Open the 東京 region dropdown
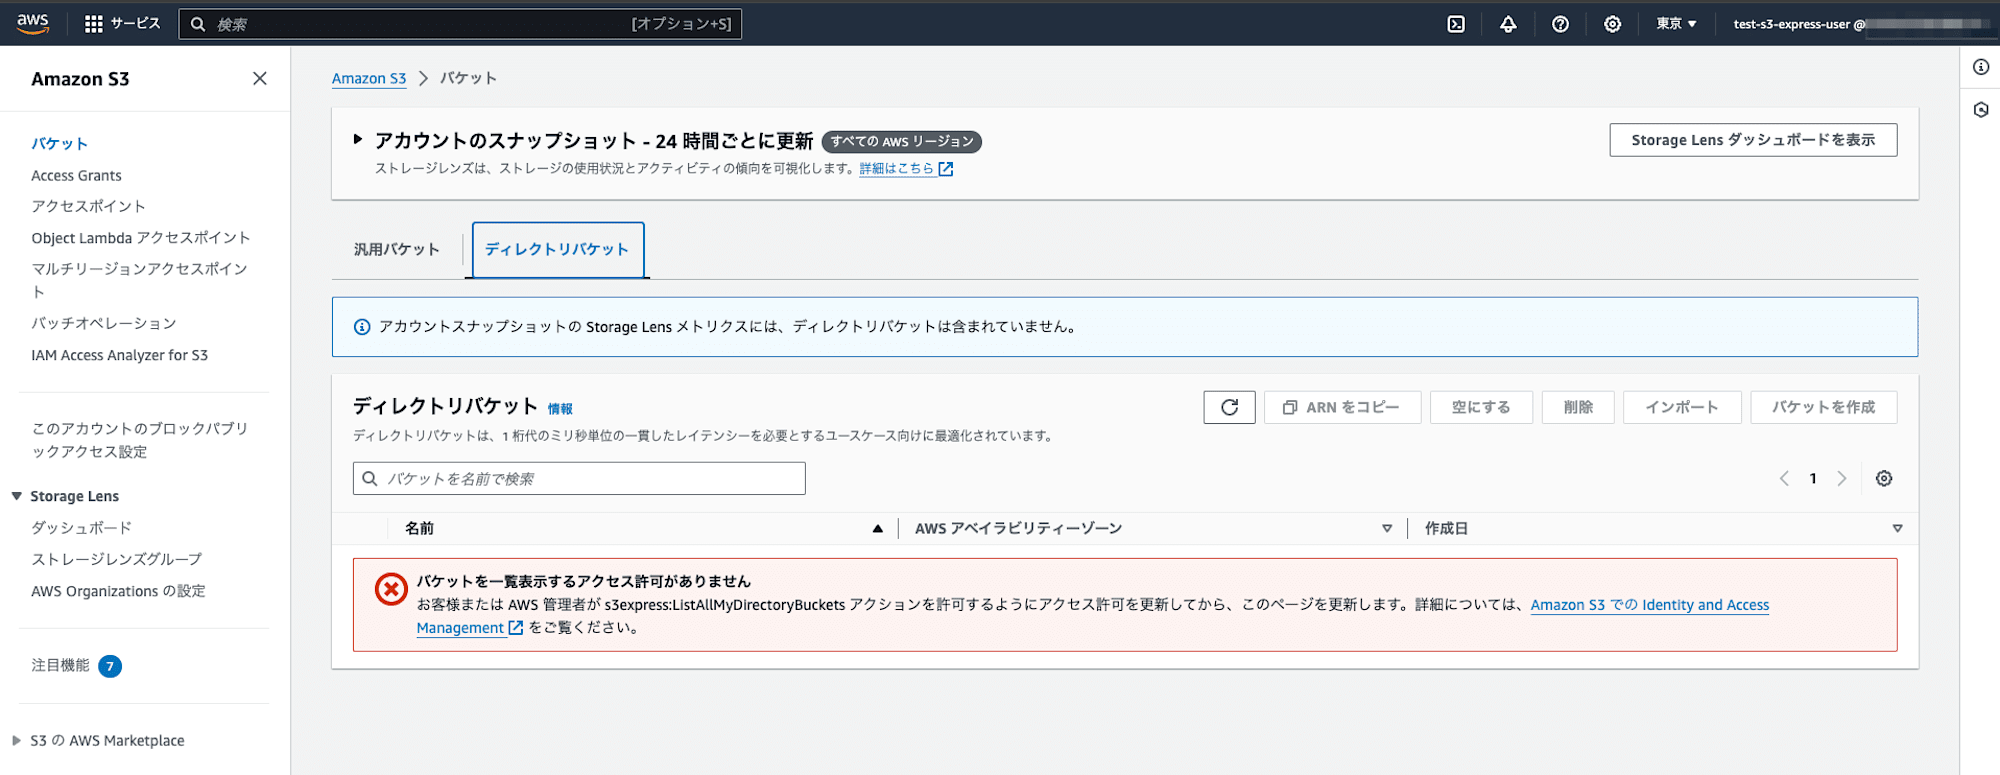The height and width of the screenshot is (775, 2000). 1676,24
